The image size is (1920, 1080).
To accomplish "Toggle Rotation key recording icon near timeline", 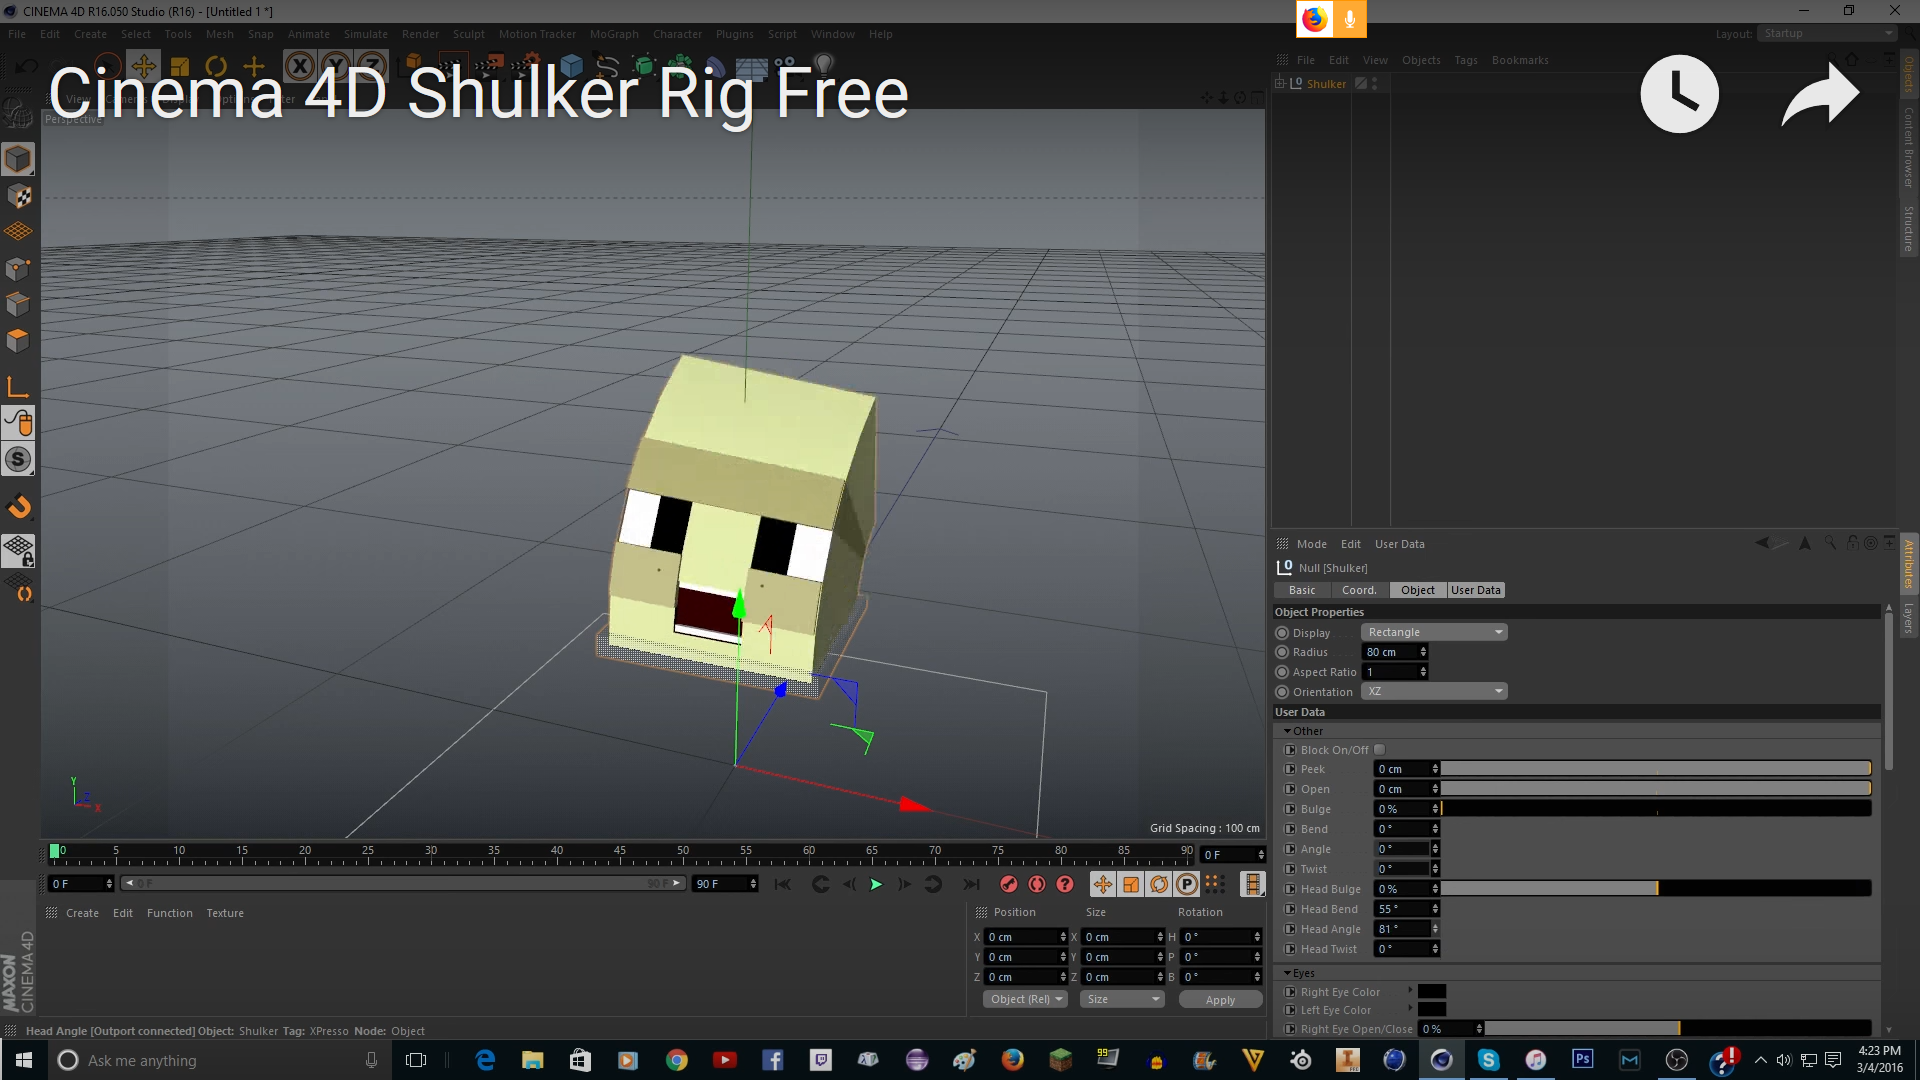I will [x=1159, y=884].
